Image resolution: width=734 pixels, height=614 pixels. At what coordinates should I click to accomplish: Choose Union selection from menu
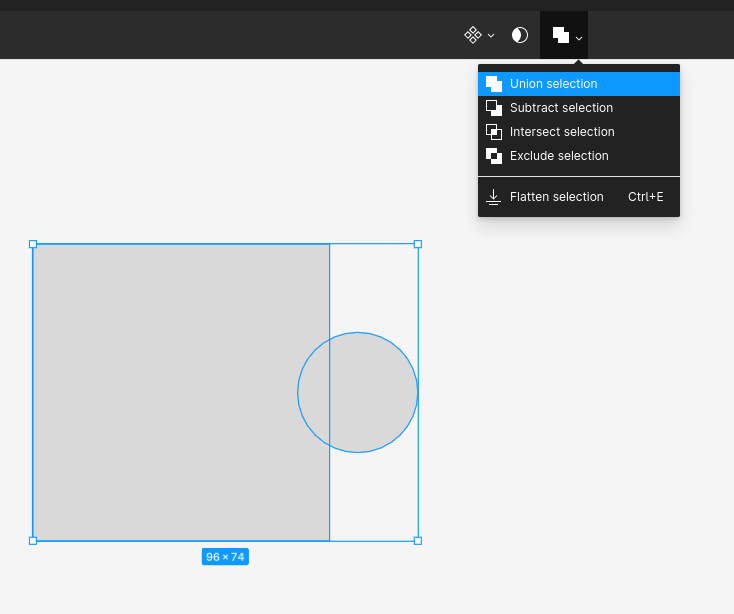[x=579, y=84]
